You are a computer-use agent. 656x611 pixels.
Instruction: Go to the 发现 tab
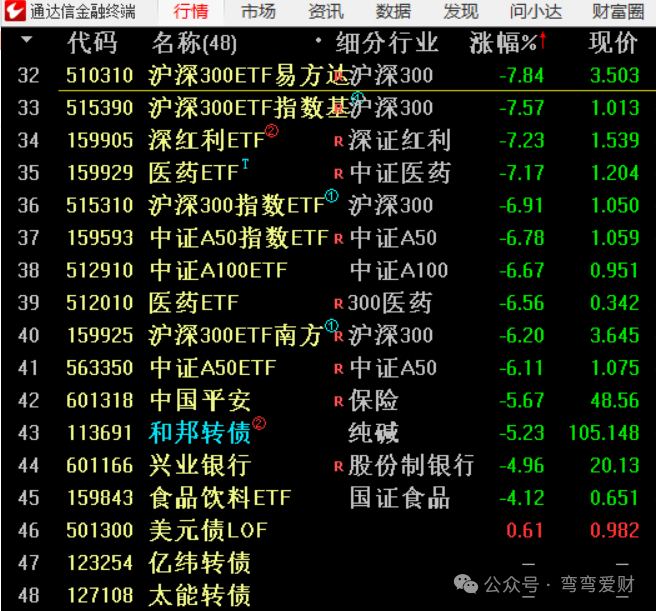click(461, 12)
